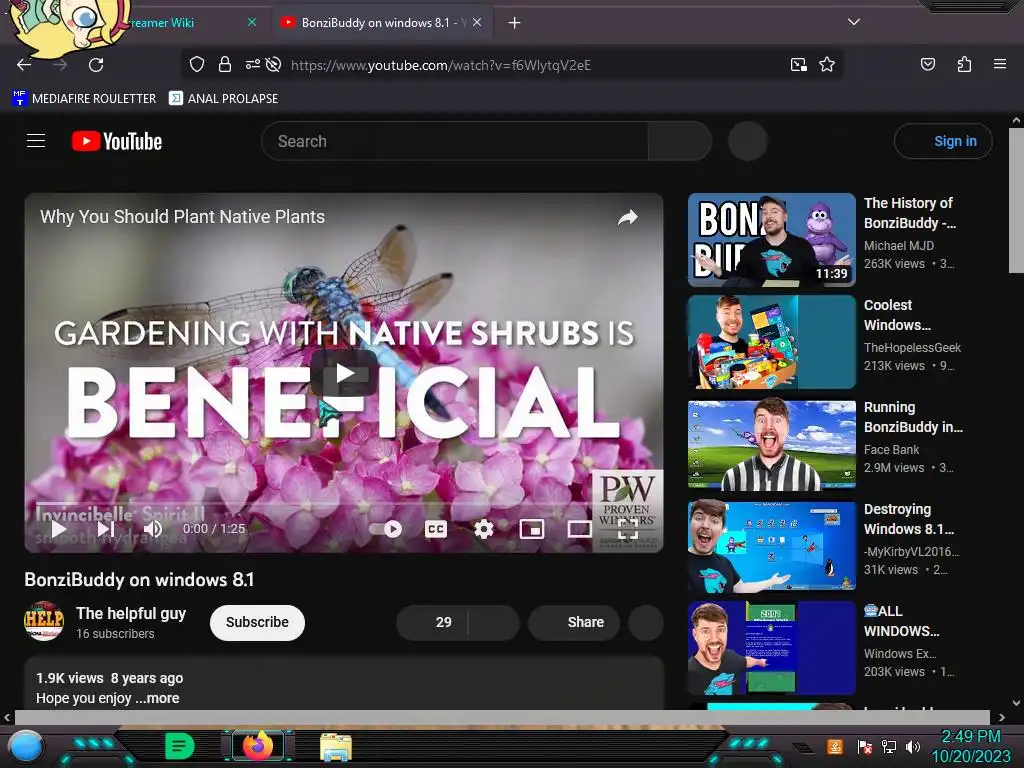Skip to the next video
This screenshot has width=1024, height=768.
click(106, 529)
